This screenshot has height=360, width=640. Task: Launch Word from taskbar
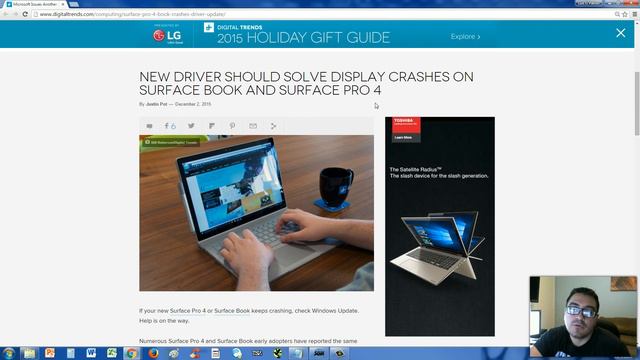point(91,353)
